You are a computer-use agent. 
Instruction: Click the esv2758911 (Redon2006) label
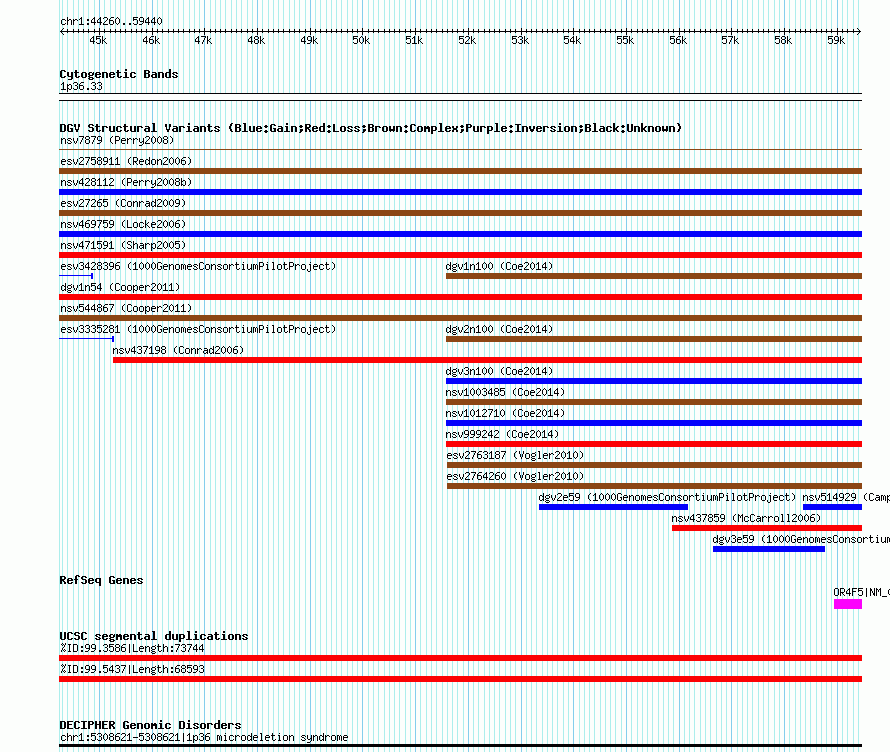tap(126, 161)
